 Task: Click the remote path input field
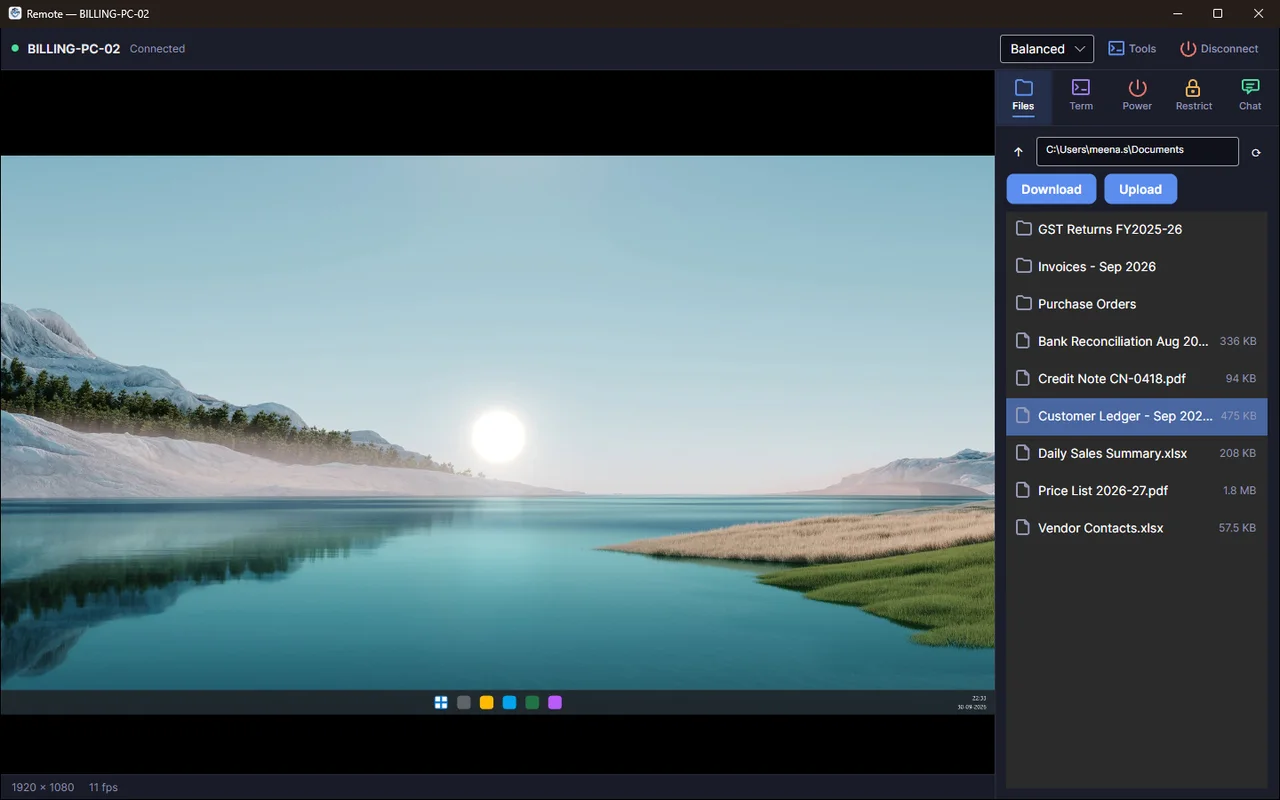tap(1137, 151)
